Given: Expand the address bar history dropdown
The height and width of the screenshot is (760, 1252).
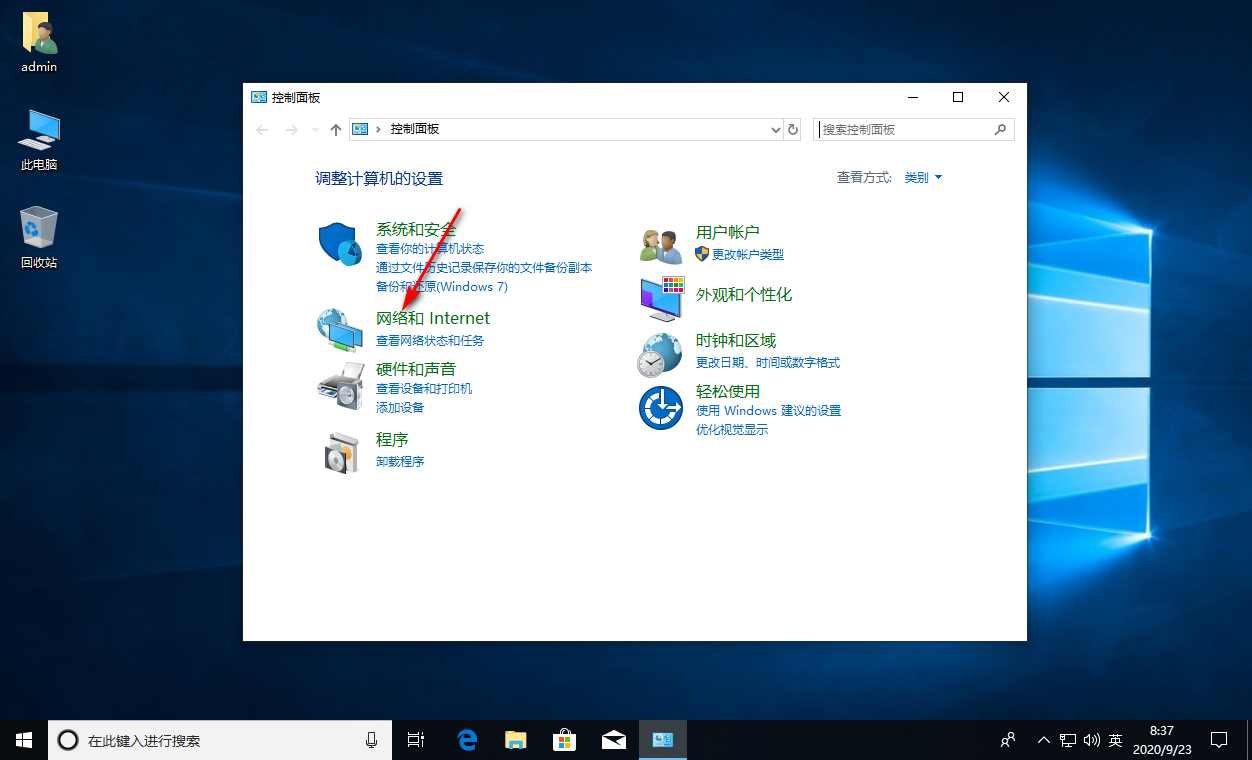Looking at the screenshot, I should tap(776, 129).
